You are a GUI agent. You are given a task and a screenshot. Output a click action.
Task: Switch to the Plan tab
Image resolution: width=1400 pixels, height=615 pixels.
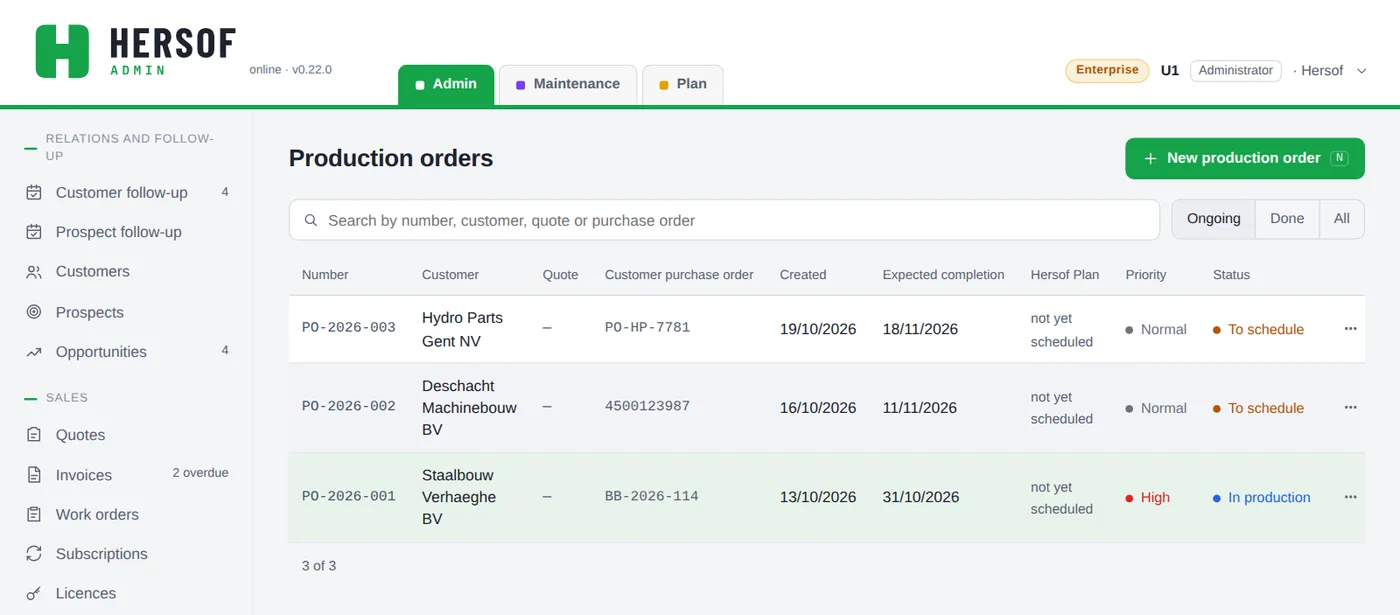683,84
